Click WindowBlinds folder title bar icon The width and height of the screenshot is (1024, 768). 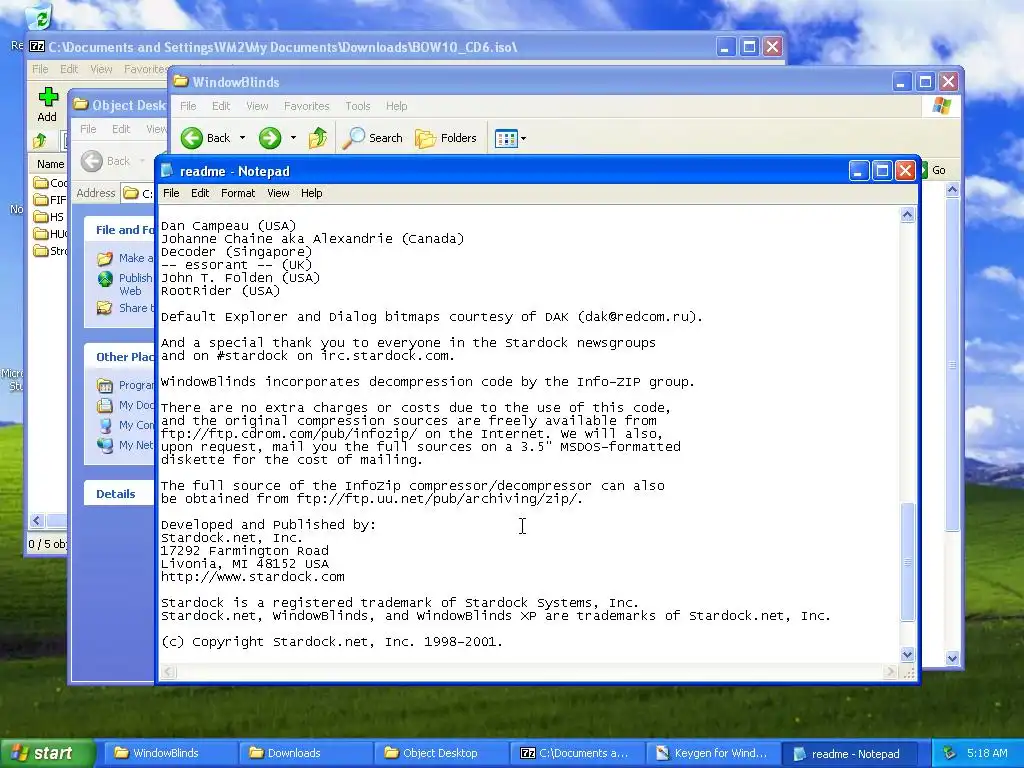tap(181, 82)
